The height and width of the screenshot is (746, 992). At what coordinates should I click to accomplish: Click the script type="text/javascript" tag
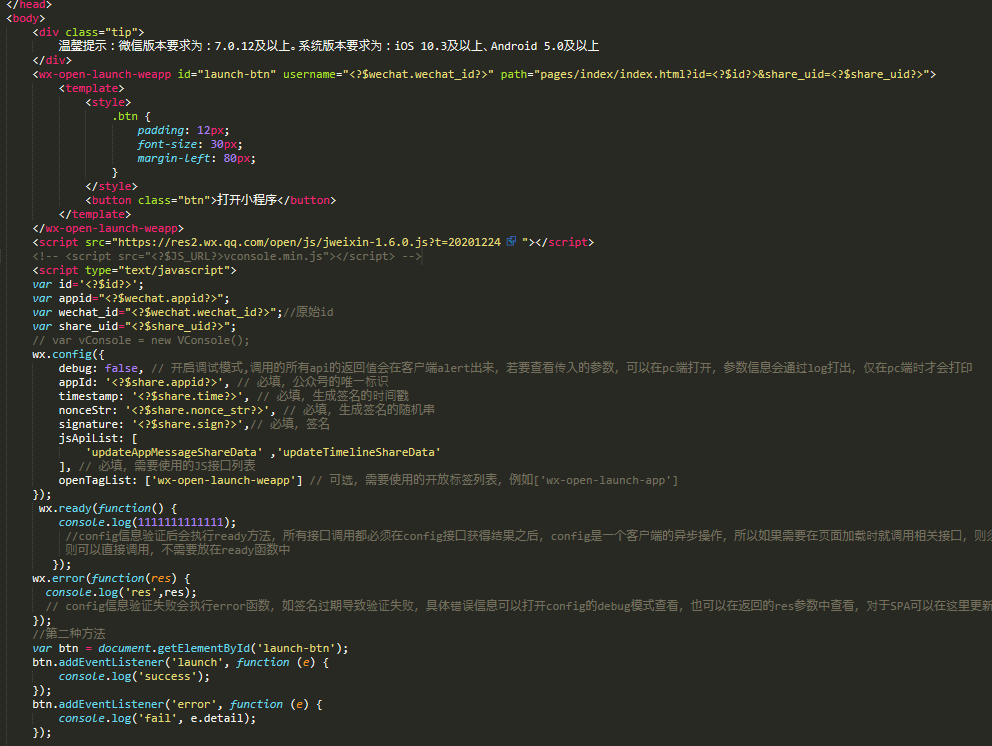[x=135, y=270]
